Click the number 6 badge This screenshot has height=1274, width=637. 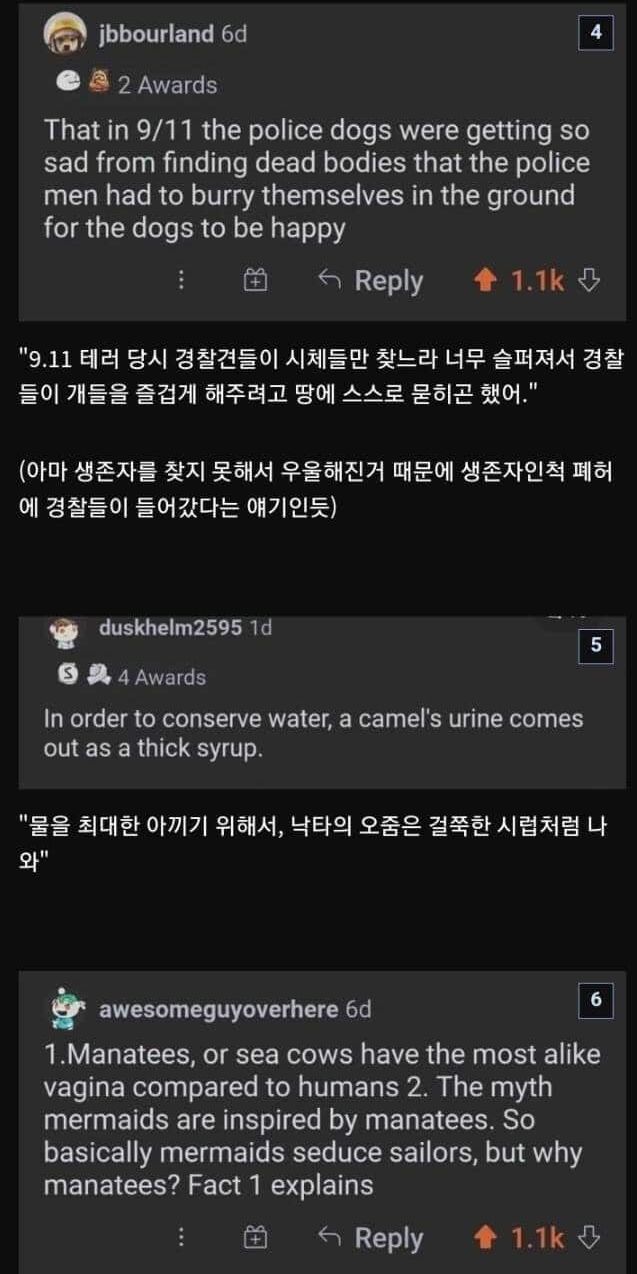click(596, 999)
